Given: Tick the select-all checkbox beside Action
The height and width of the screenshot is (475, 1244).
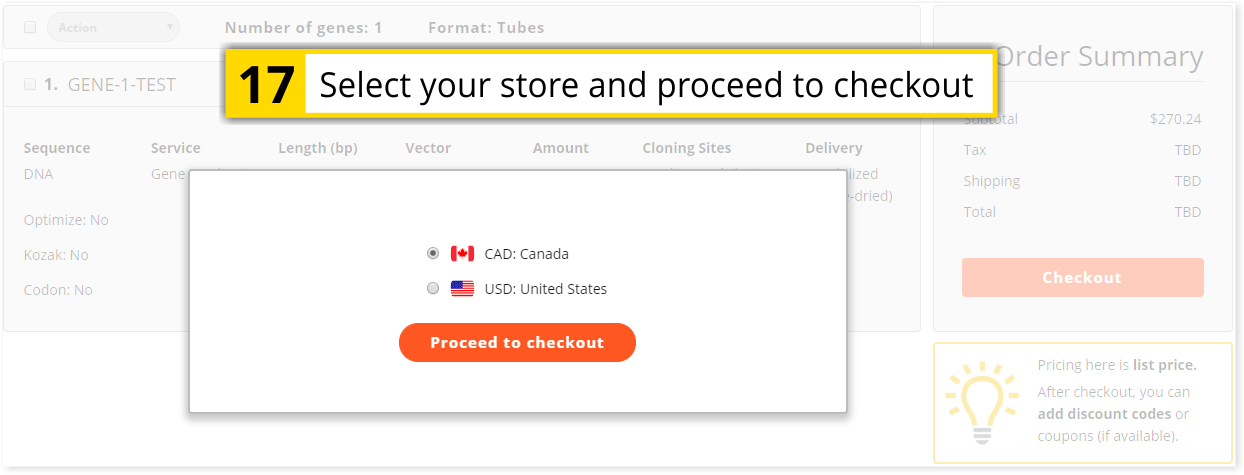Looking at the screenshot, I should click(30, 27).
